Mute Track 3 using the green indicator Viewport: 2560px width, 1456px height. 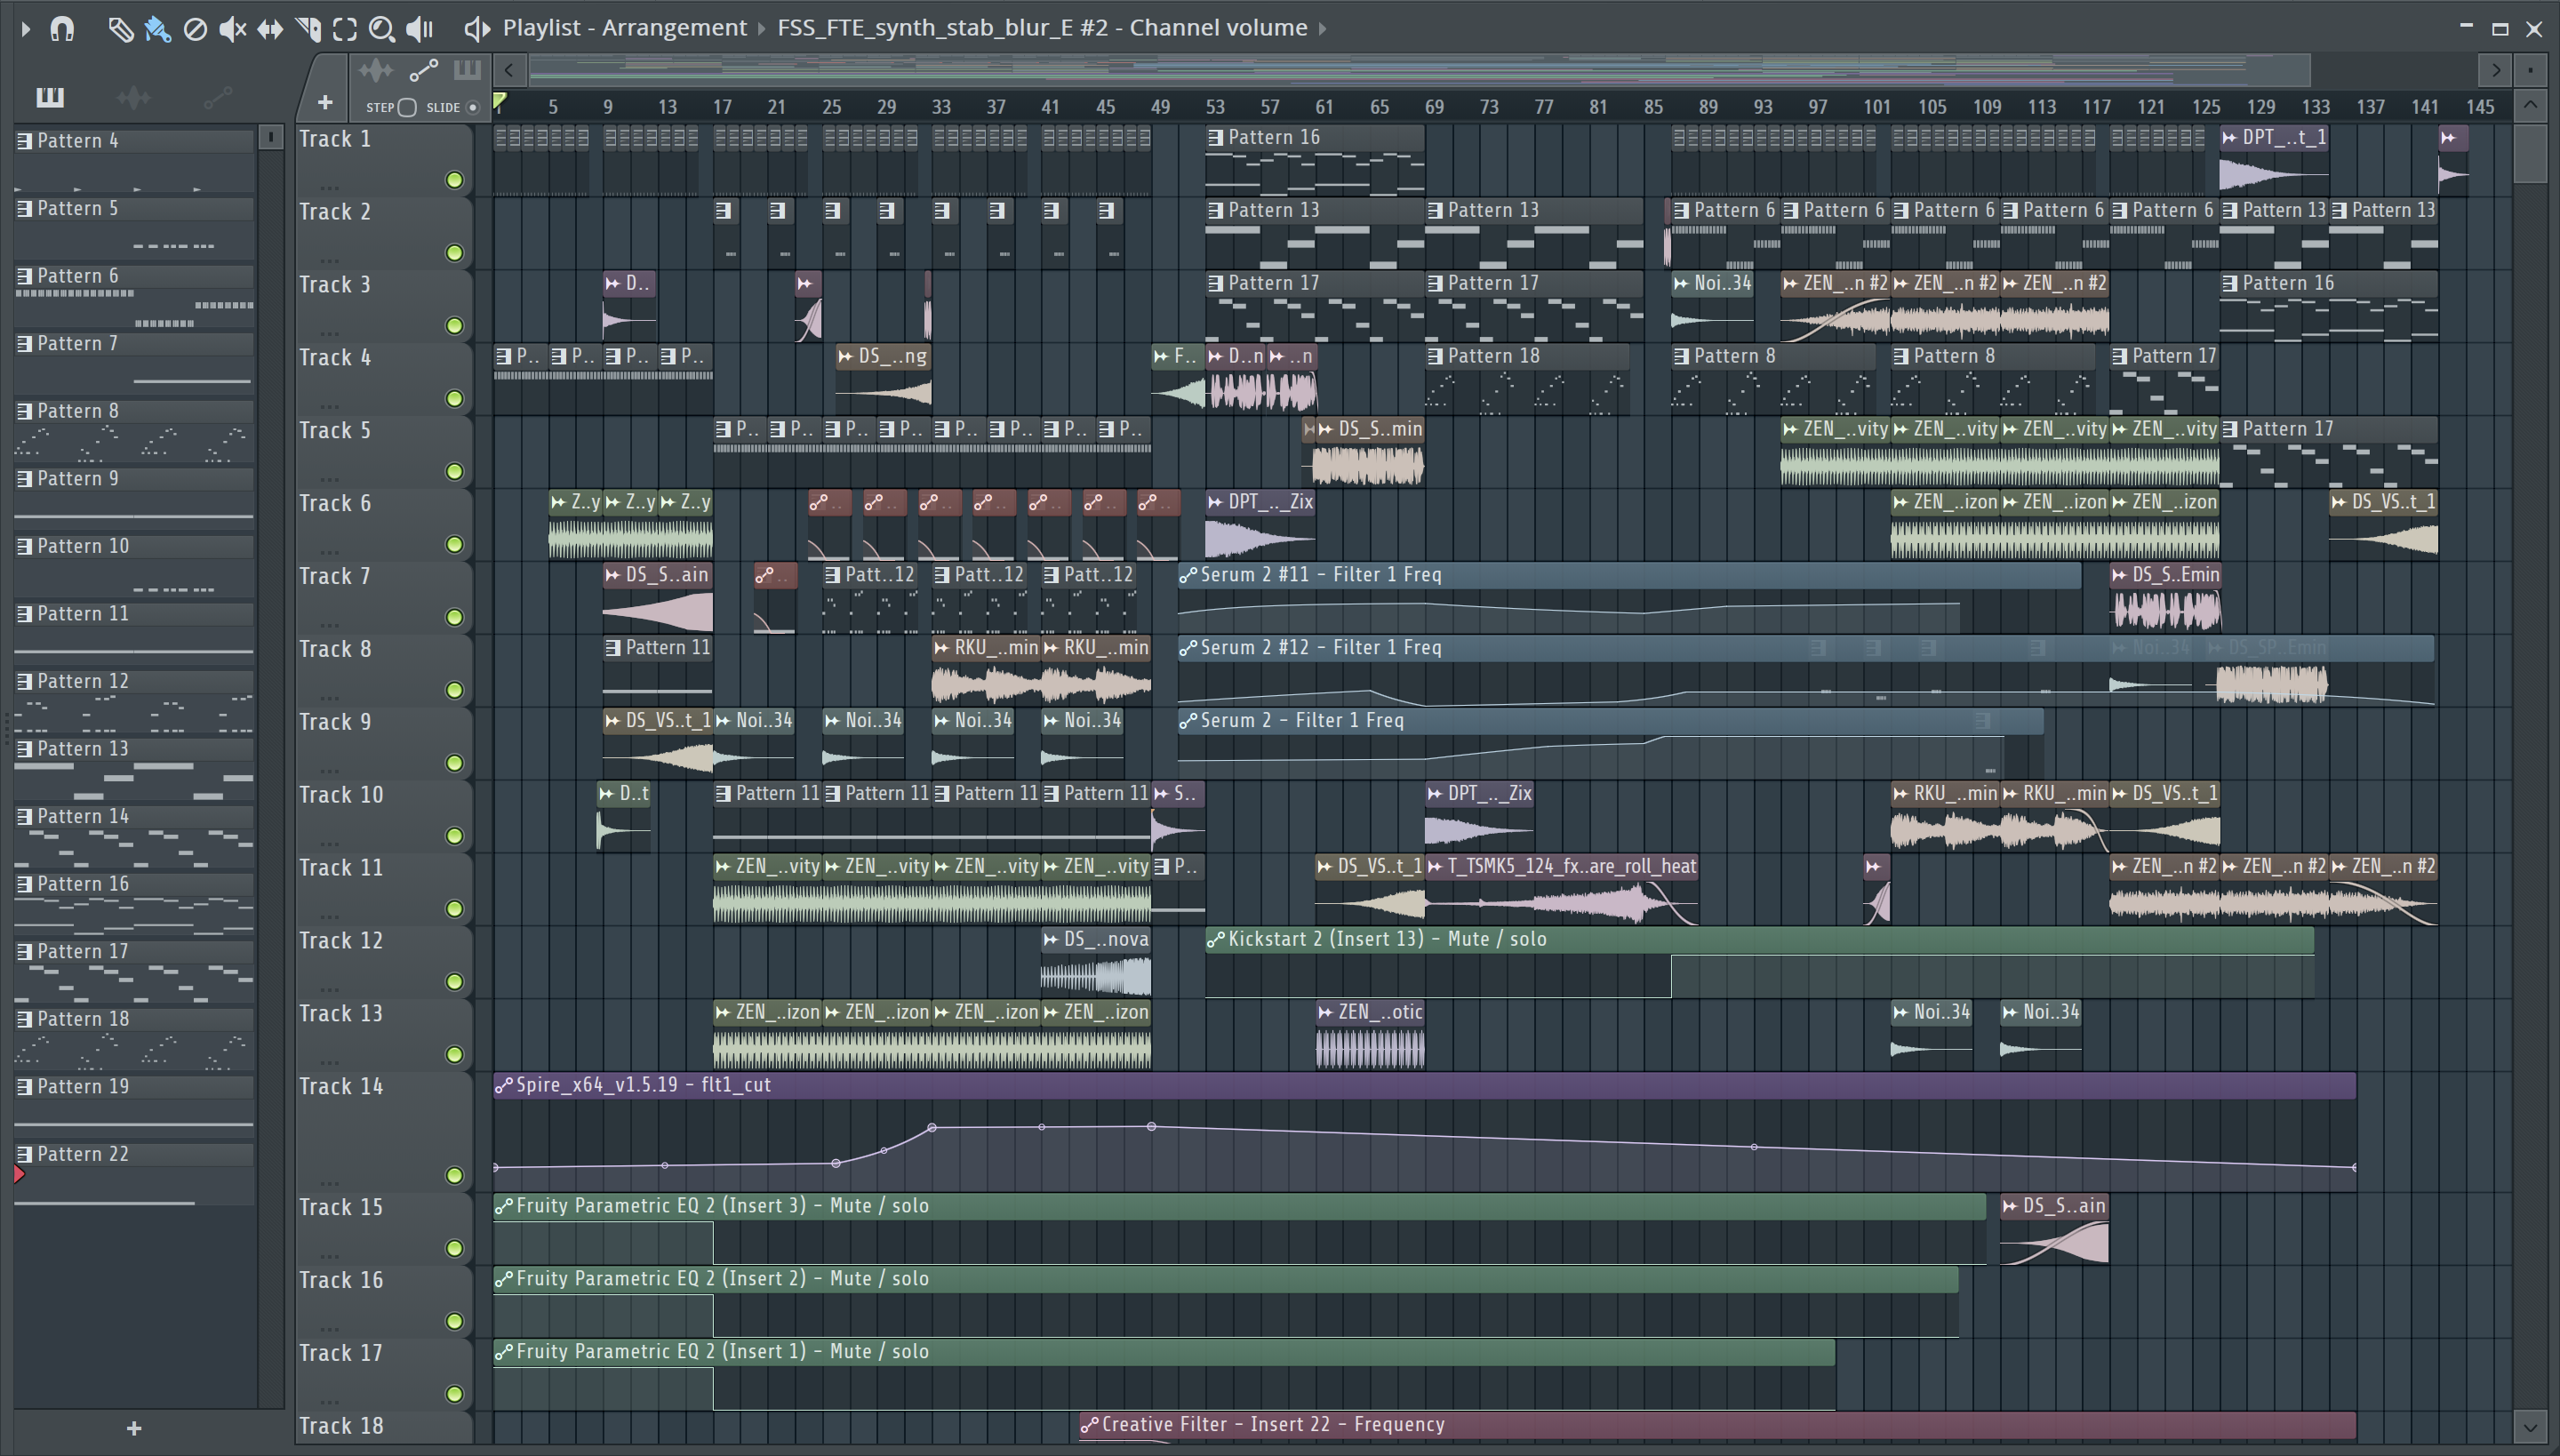click(x=454, y=326)
